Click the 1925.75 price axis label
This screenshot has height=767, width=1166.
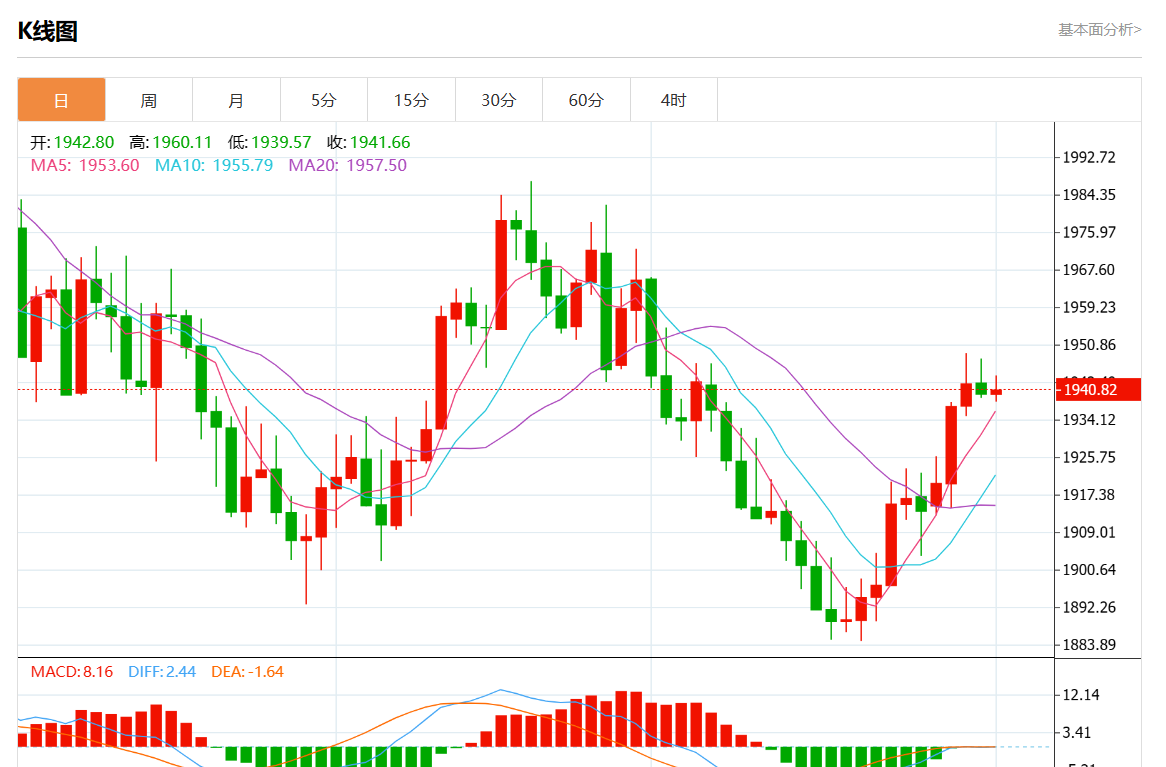tap(1089, 458)
